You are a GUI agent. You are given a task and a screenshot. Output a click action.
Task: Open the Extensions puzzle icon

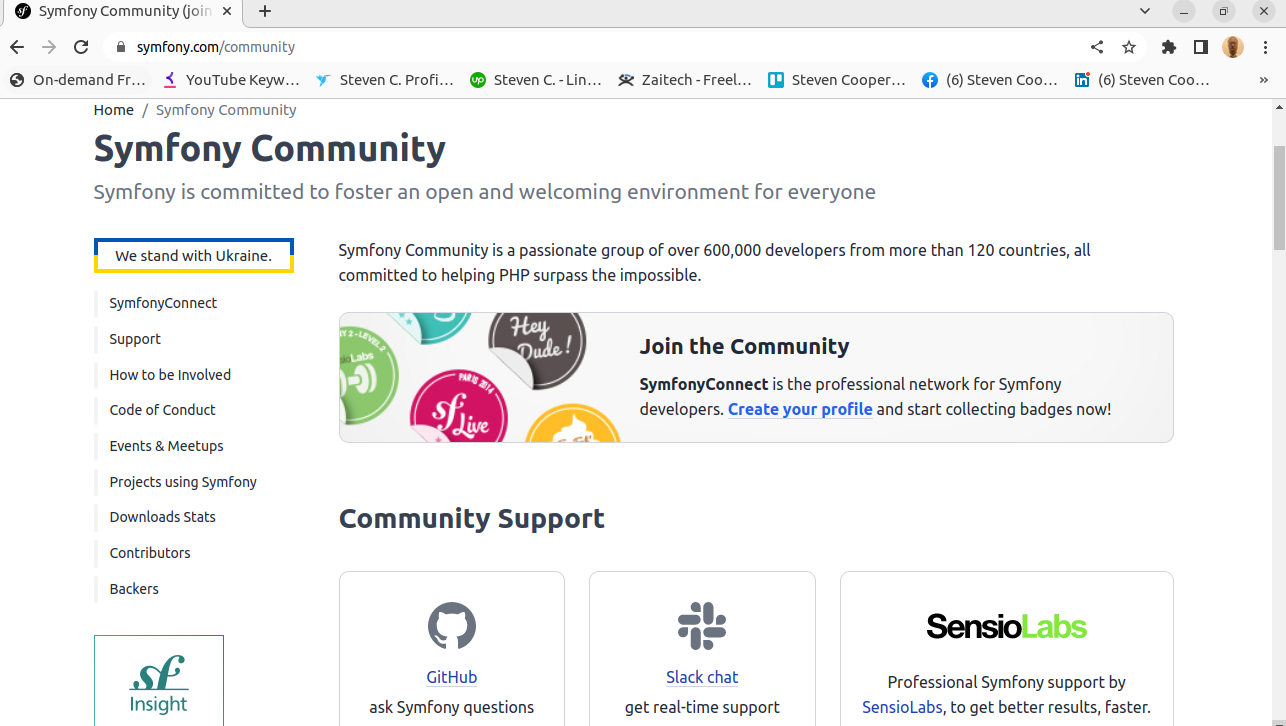[x=1169, y=47]
